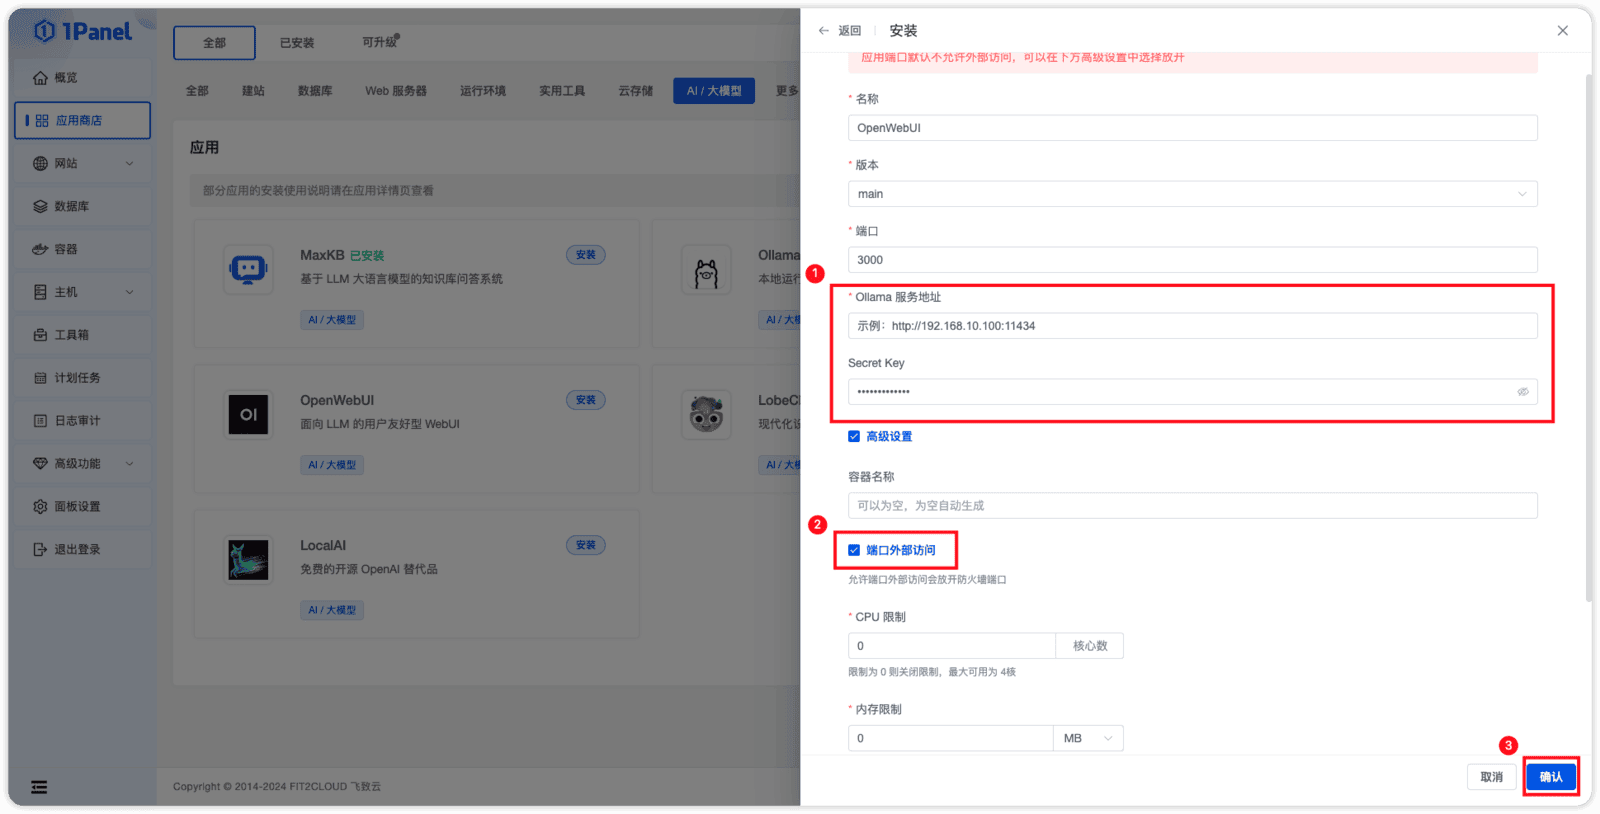Filter apps by 云存储 category

click(635, 91)
